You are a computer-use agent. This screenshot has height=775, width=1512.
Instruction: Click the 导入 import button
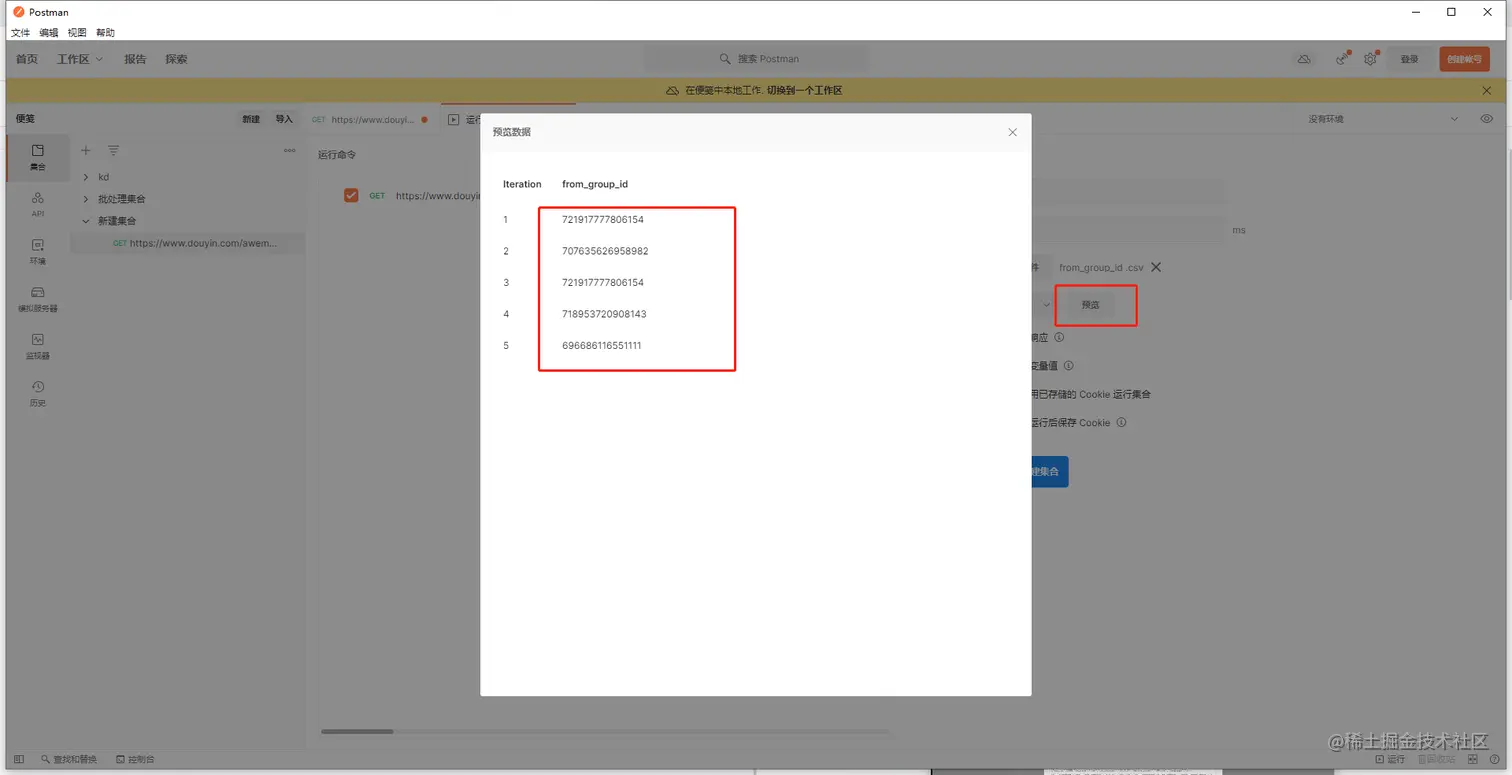pyautogui.click(x=284, y=119)
